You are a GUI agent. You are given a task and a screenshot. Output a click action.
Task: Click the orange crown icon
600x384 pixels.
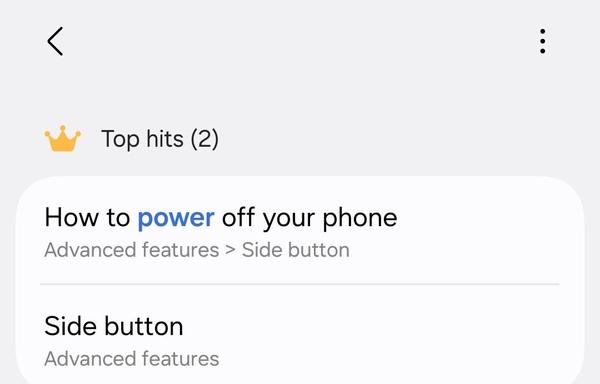click(x=62, y=138)
